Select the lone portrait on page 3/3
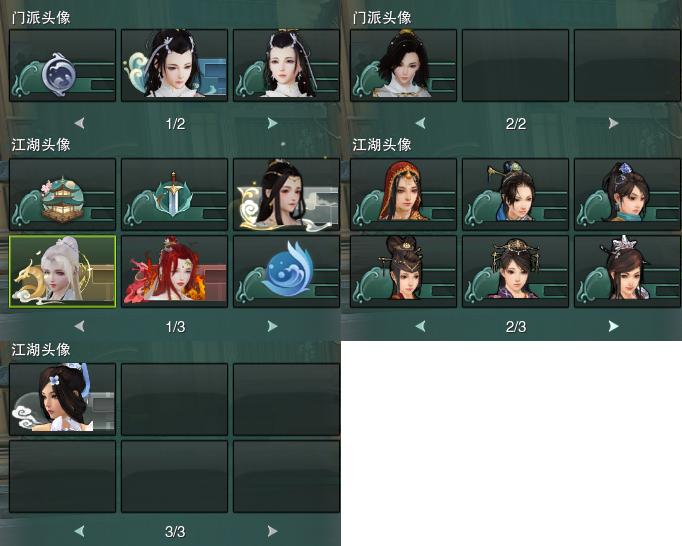Image resolution: width=682 pixels, height=546 pixels. [62, 399]
